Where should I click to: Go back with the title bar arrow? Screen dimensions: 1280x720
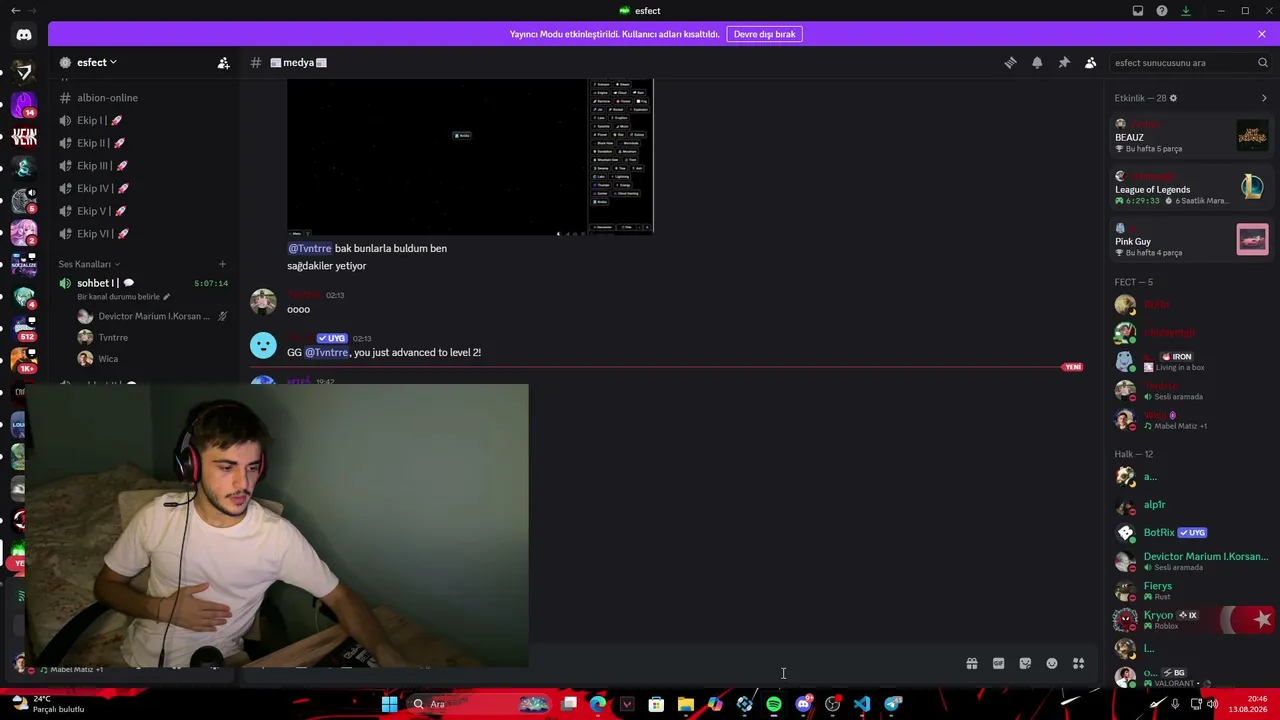pyautogui.click(x=15, y=11)
